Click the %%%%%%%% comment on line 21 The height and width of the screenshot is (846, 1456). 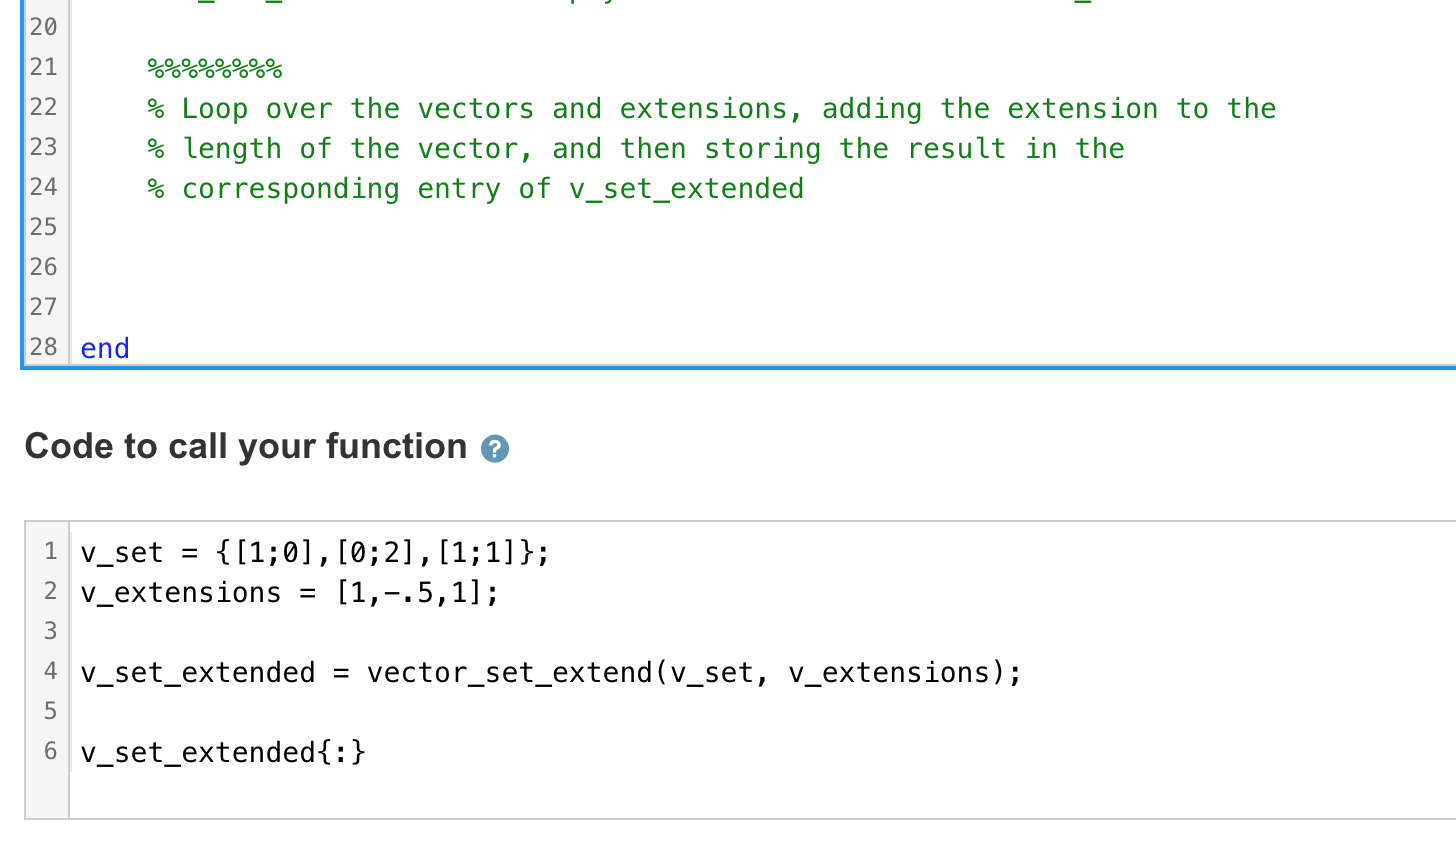(x=215, y=67)
